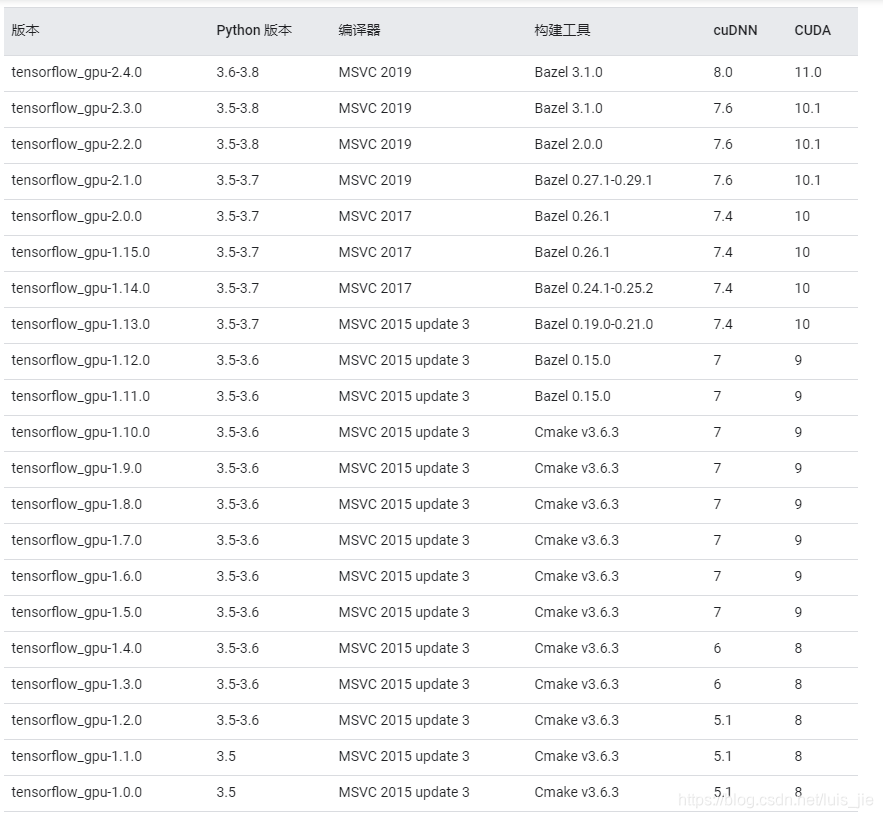Click the 构建工具 column header
The height and width of the screenshot is (818, 883).
[x=562, y=30]
